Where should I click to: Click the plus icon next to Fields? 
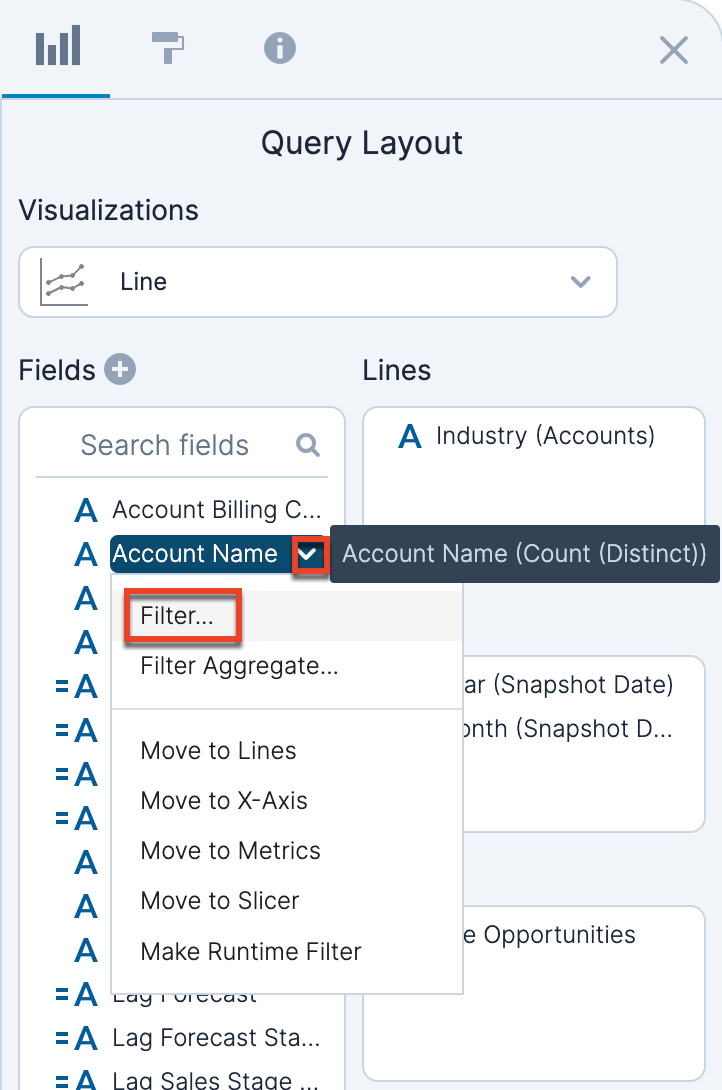(x=121, y=370)
